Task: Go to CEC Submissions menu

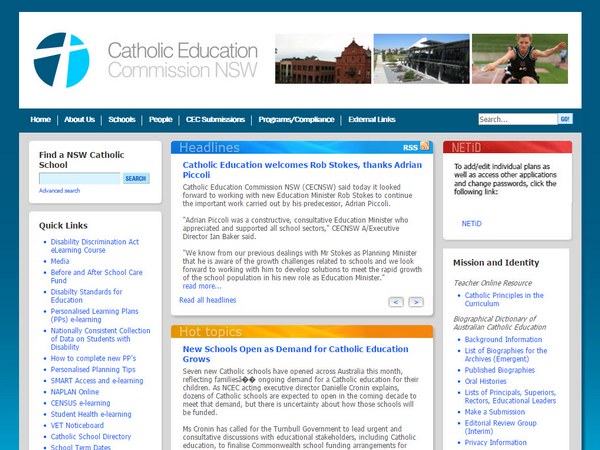Action: [x=215, y=119]
